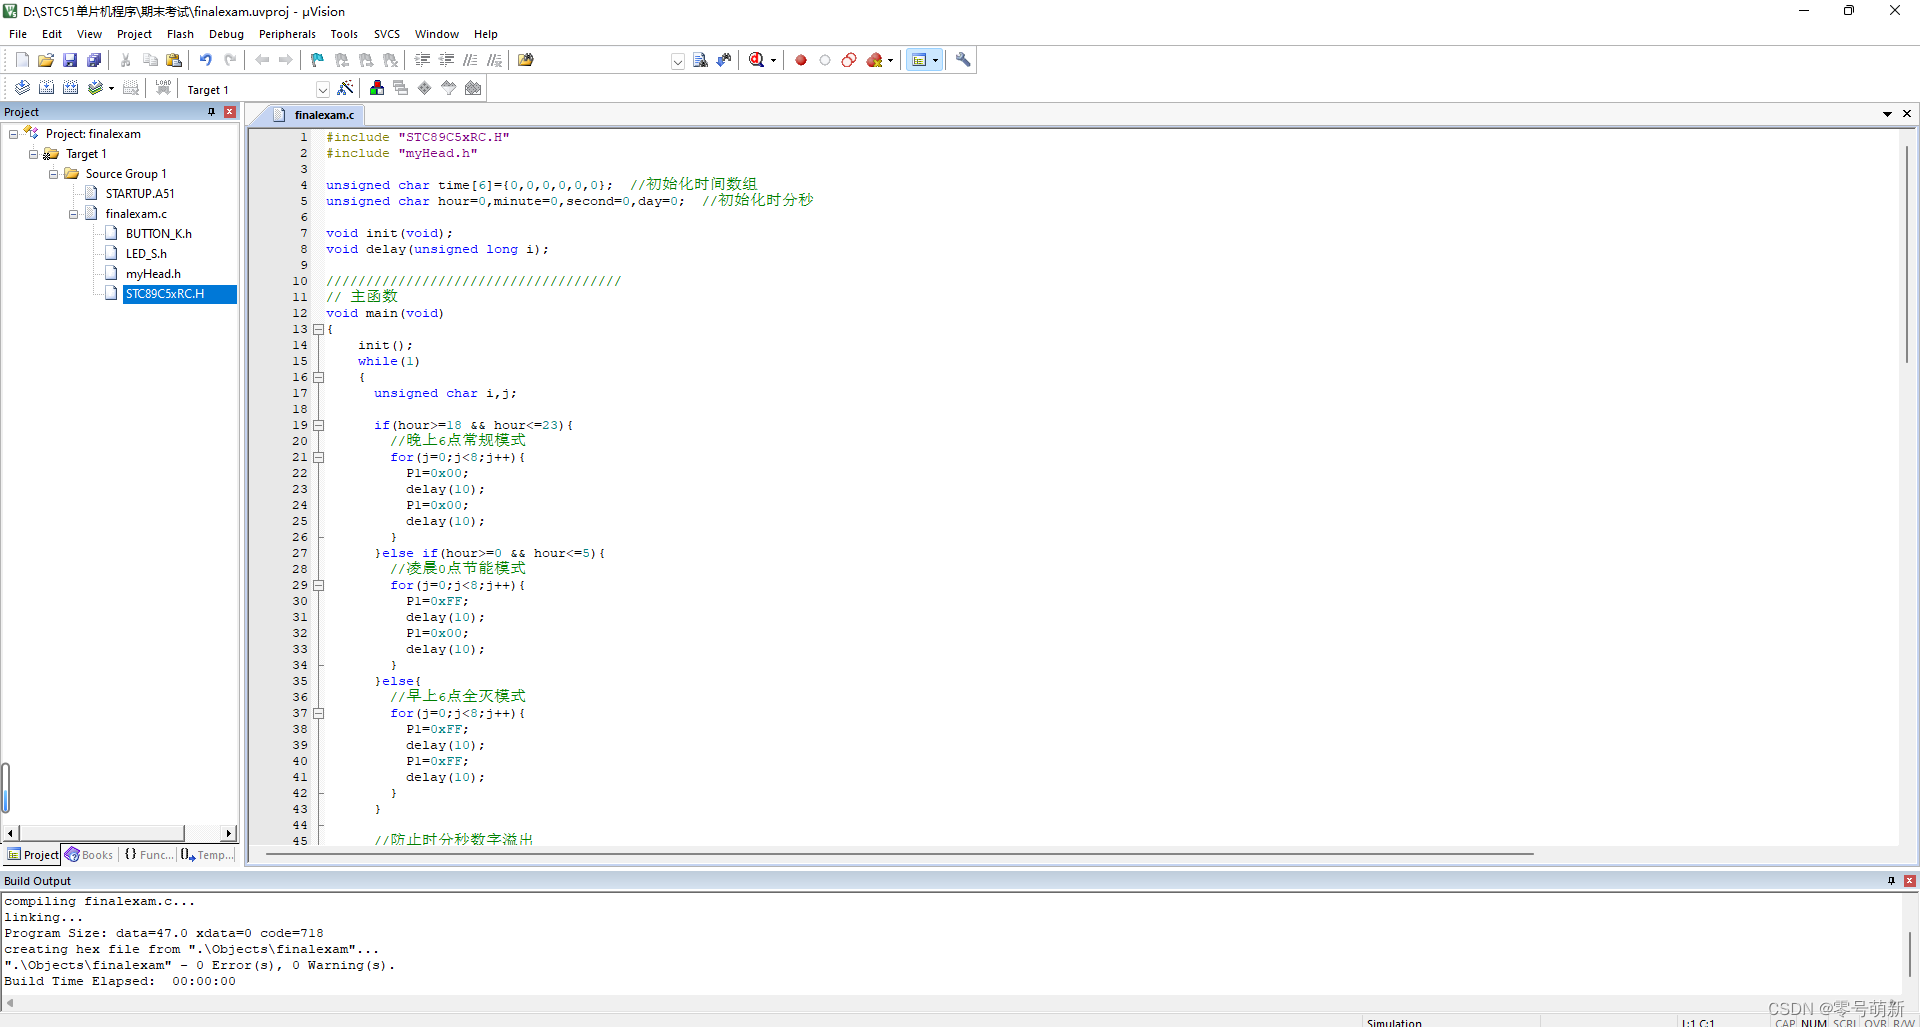The width and height of the screenshot is (1920, 1027).
Task: Toggle Build Output panel auto-hide pin
Action: click(x=1891, y=881)
